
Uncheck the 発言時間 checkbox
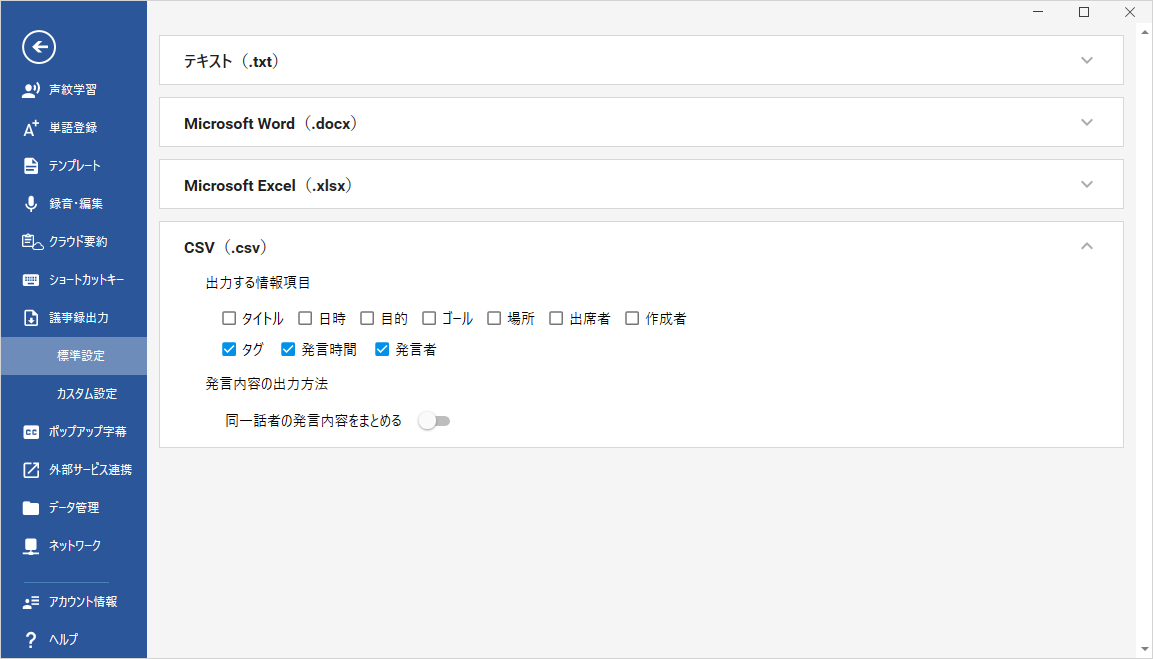(288, 349)
